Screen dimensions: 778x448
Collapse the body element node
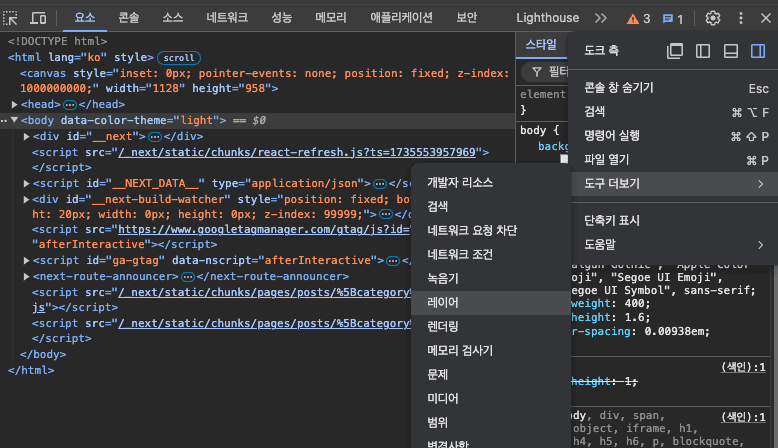click(x=14, y=120)
